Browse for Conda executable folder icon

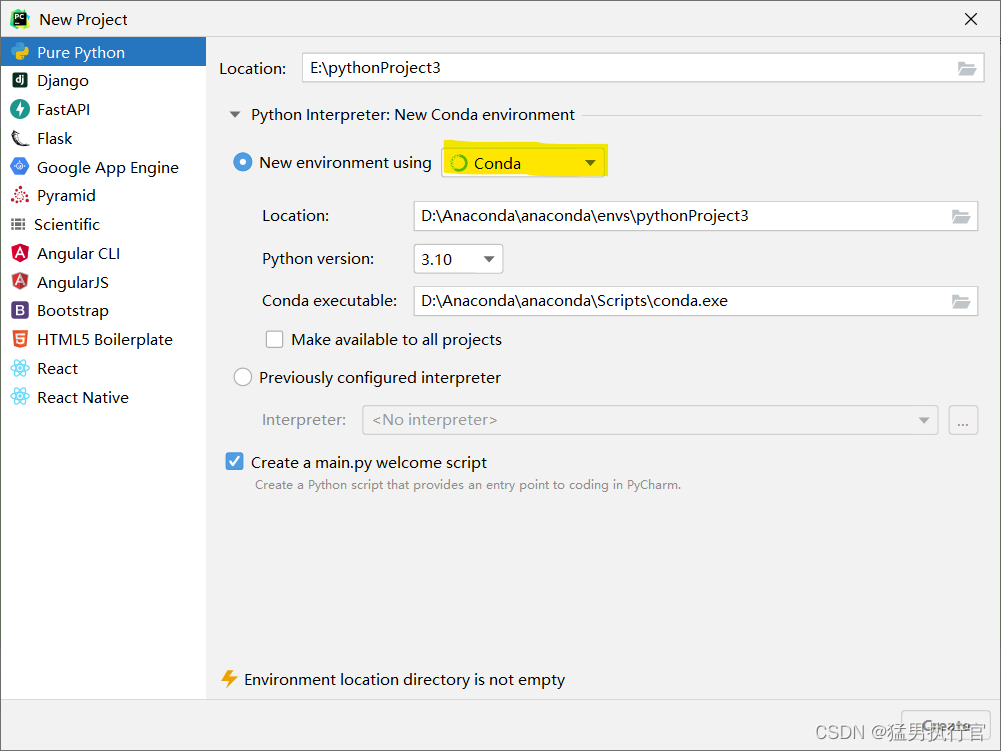[x=961, y=301]
